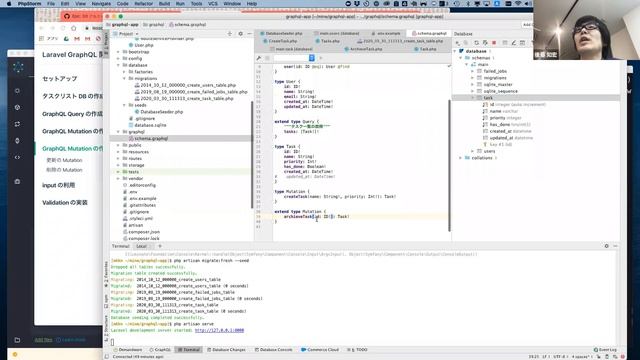Add a new terminal tab with plus icon
Screen dimensions: 640x360
pyautogui.click(x=160, y=246)
